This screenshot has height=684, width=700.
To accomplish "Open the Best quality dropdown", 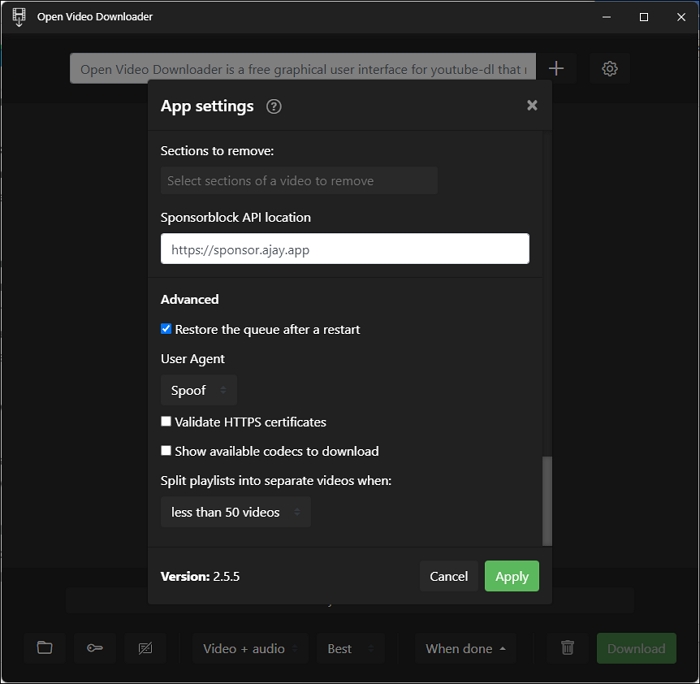I will pos(350,648).
